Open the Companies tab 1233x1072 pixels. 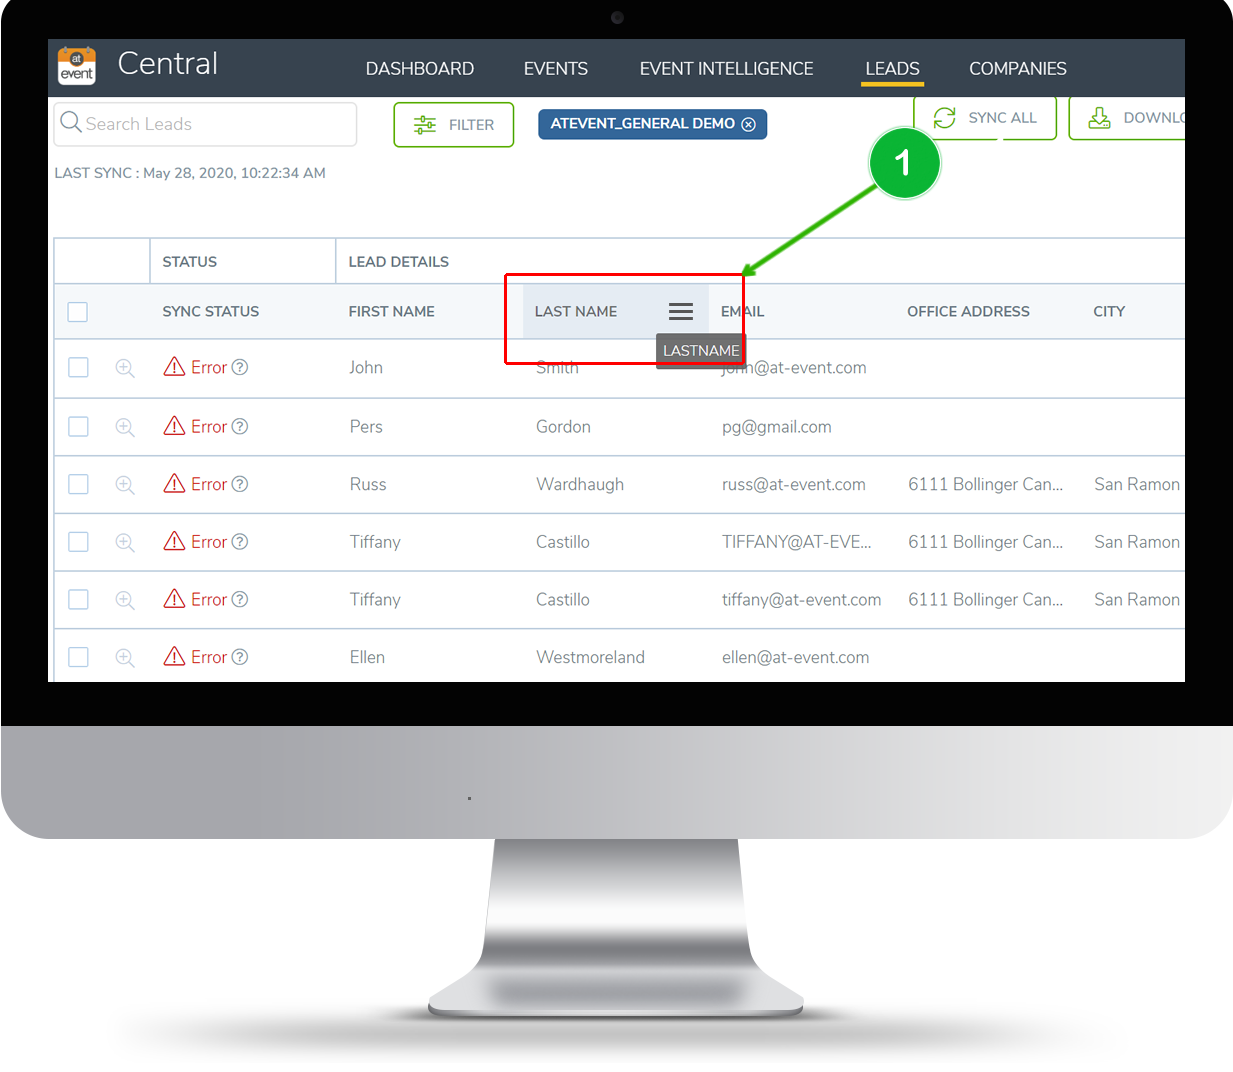(x=1018, y=68)
